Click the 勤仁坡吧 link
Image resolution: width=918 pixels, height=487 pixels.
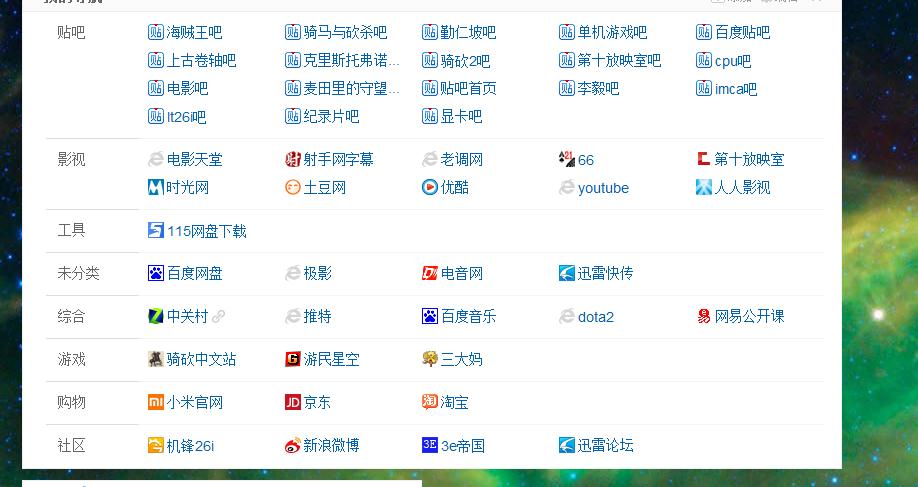point(468,32)
